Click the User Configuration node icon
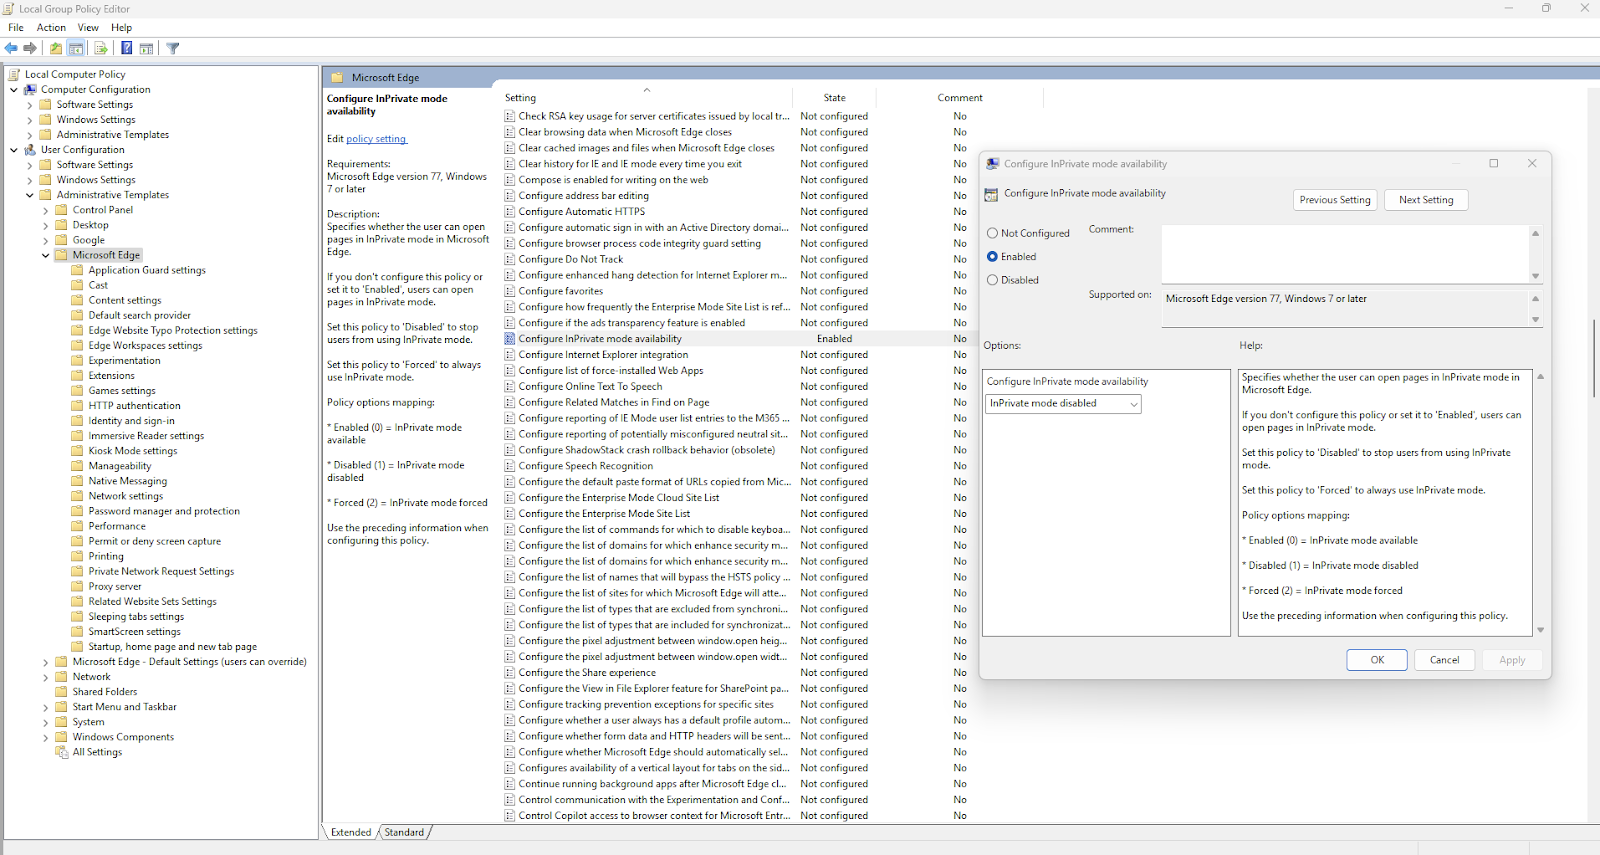Viewport: 1600px width, 855px height. [30, 149]
